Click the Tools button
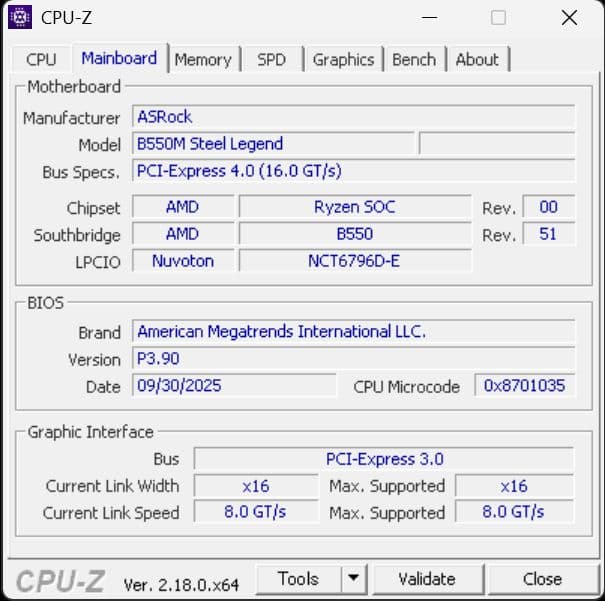Image resolution: width=605 pixels, height=601 pixels. pos(299,579)
